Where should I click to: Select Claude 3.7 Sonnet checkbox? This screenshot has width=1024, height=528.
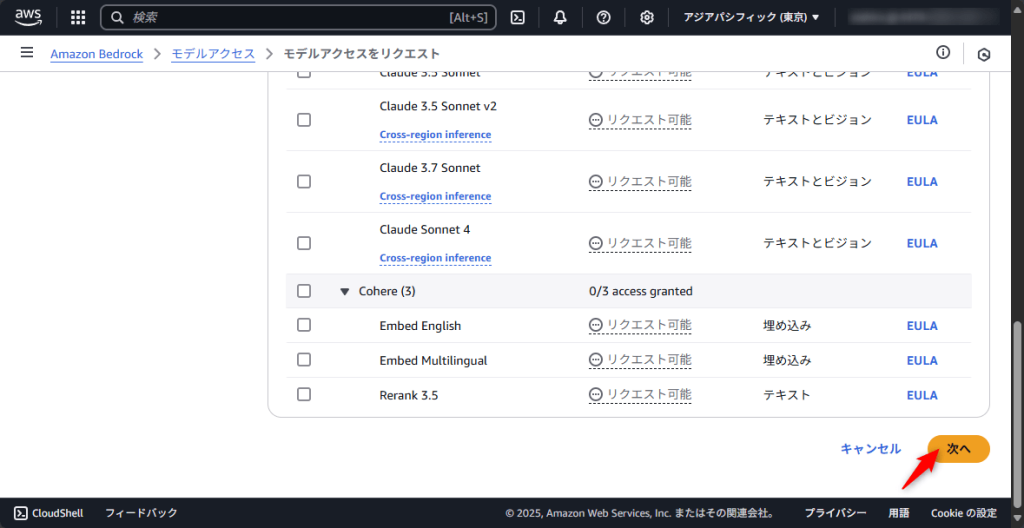click(x=304, y=182)
